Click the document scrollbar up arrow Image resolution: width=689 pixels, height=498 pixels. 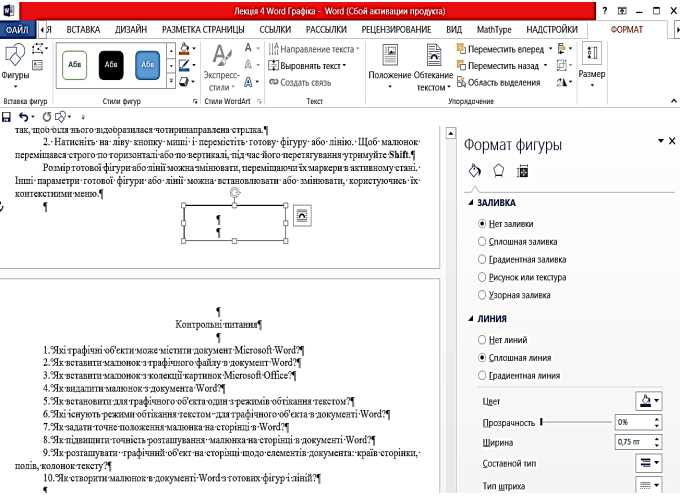450,133
